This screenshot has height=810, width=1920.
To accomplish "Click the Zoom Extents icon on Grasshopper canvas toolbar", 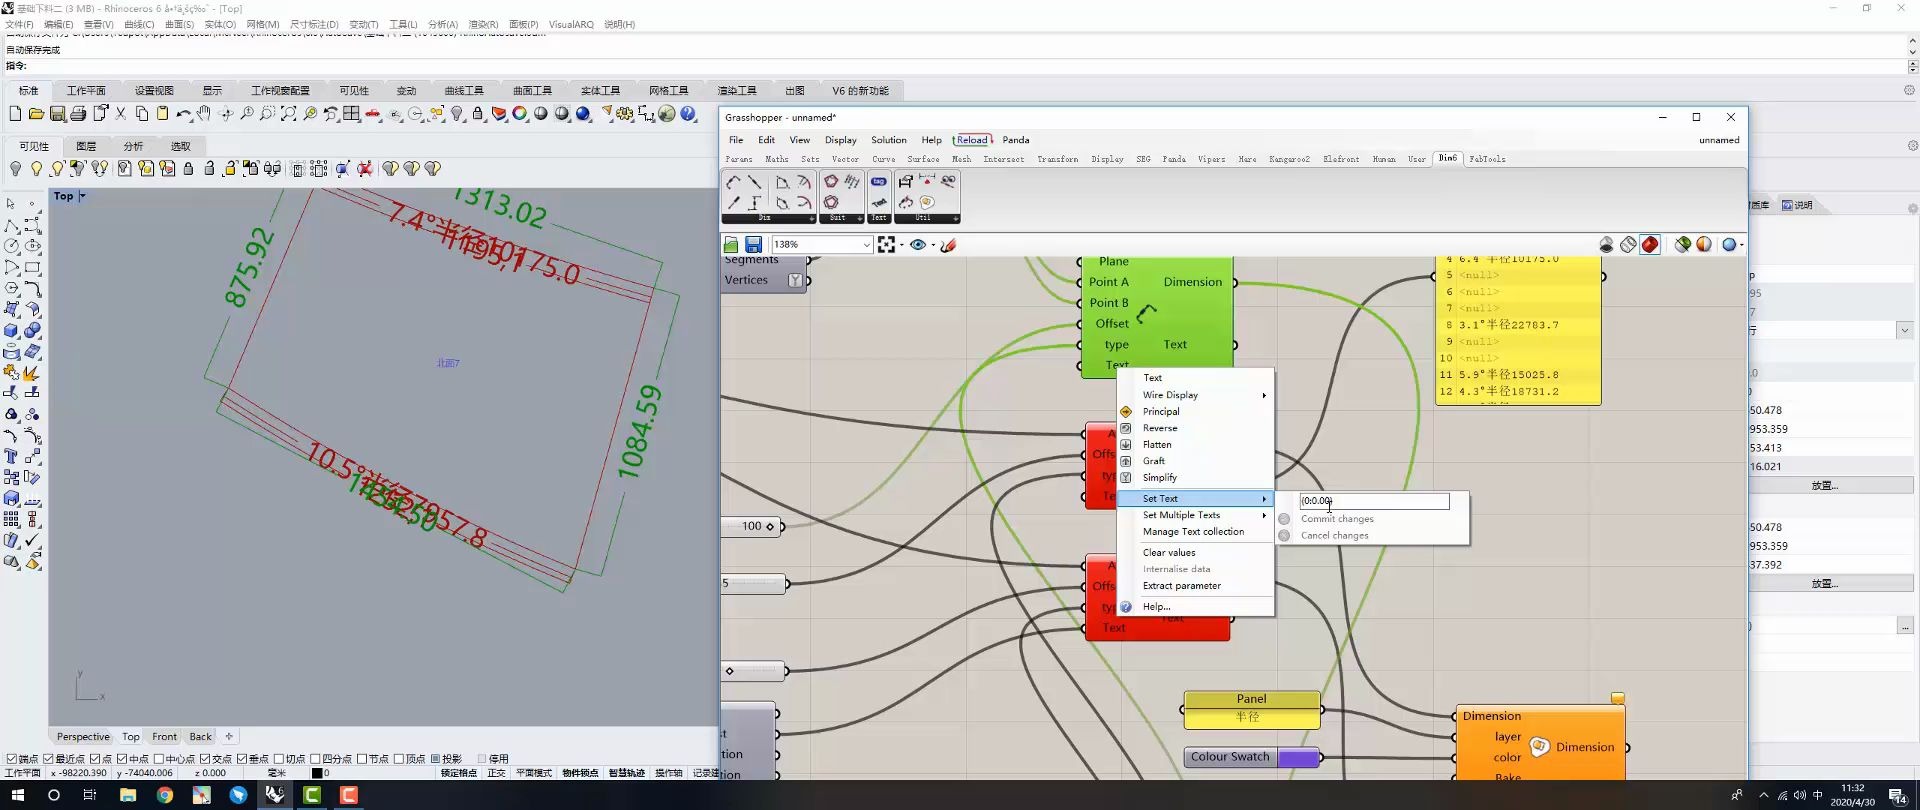I will point(886,244).
